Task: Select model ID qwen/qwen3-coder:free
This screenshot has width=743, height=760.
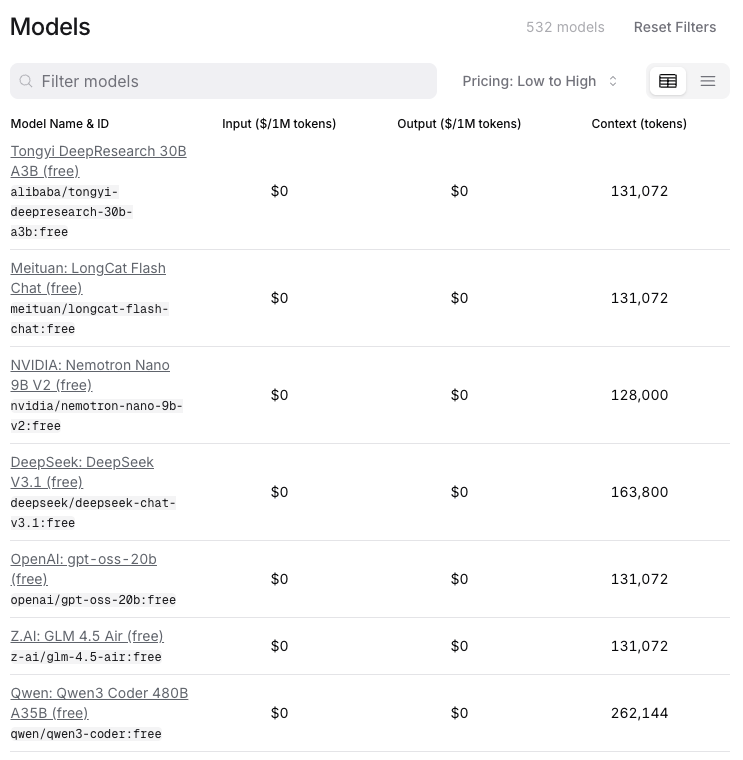Action: click(x=86, y=734)
